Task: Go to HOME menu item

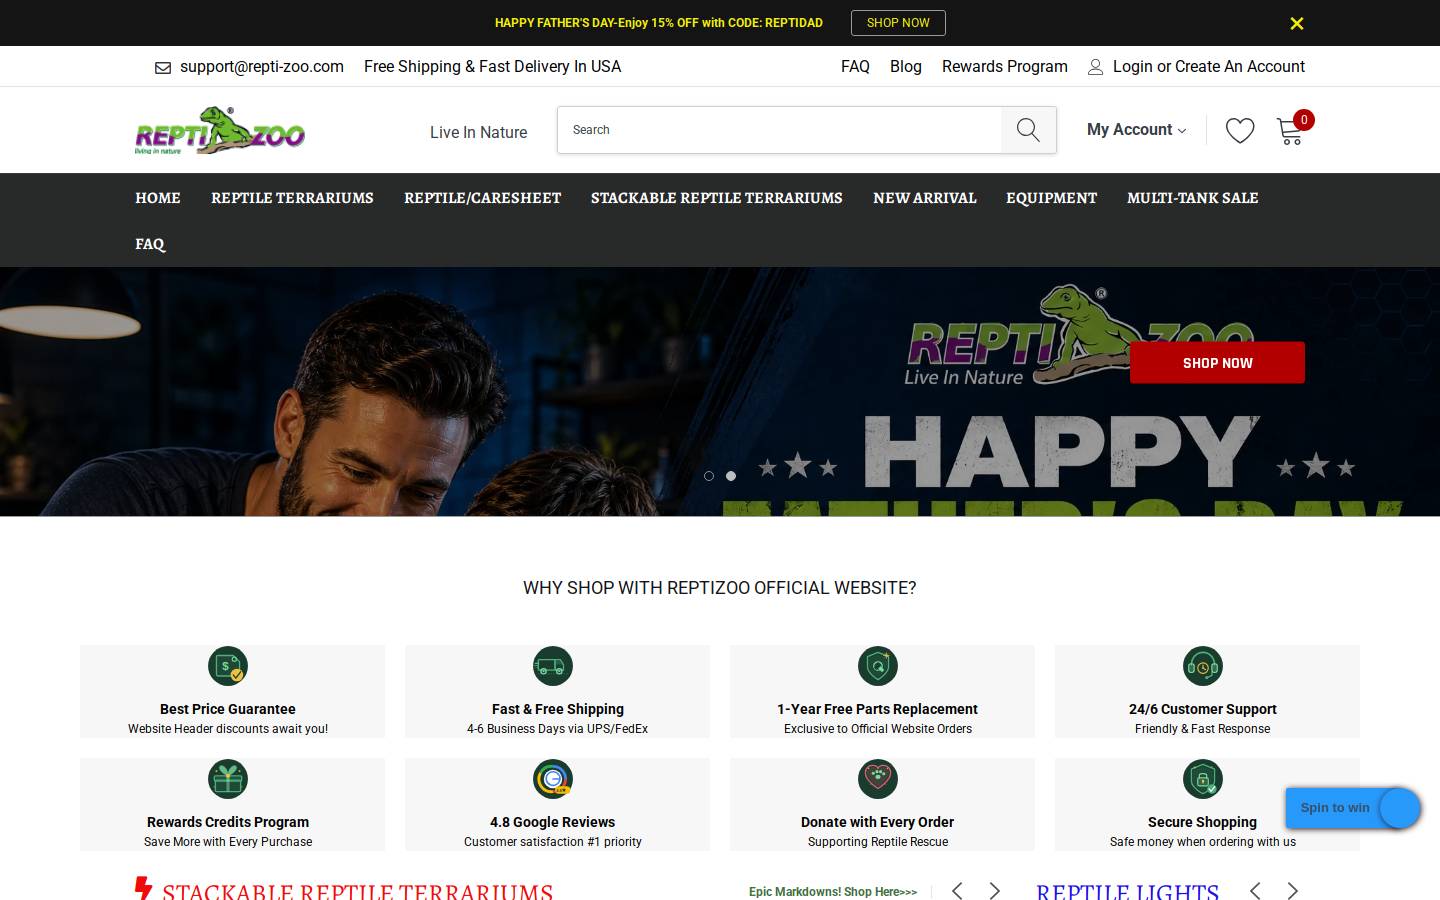Action: point(158,198)
